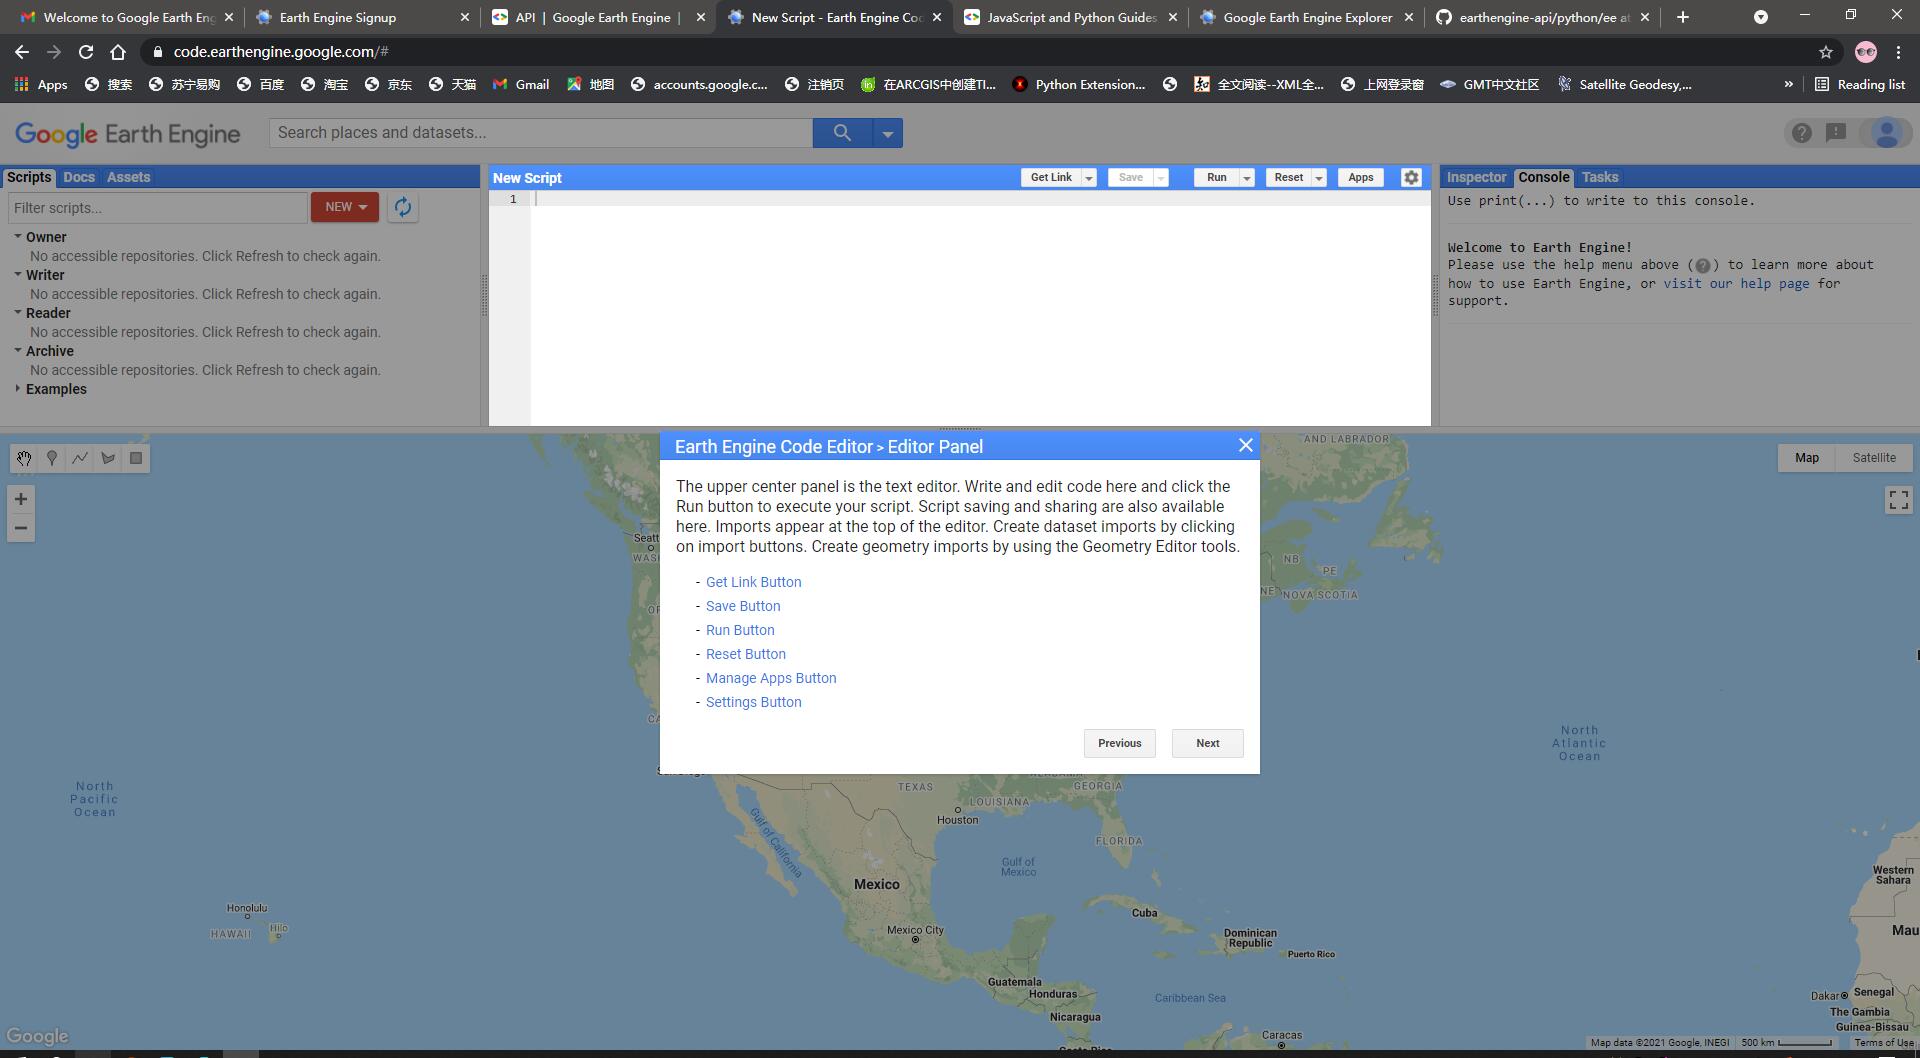
Task: Switch to the Scripts tab
Action: pos(29,177)
